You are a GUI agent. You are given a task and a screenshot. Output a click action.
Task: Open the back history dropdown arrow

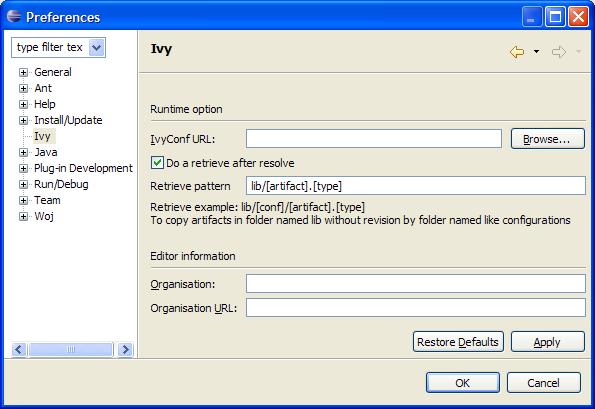(536, 52)
